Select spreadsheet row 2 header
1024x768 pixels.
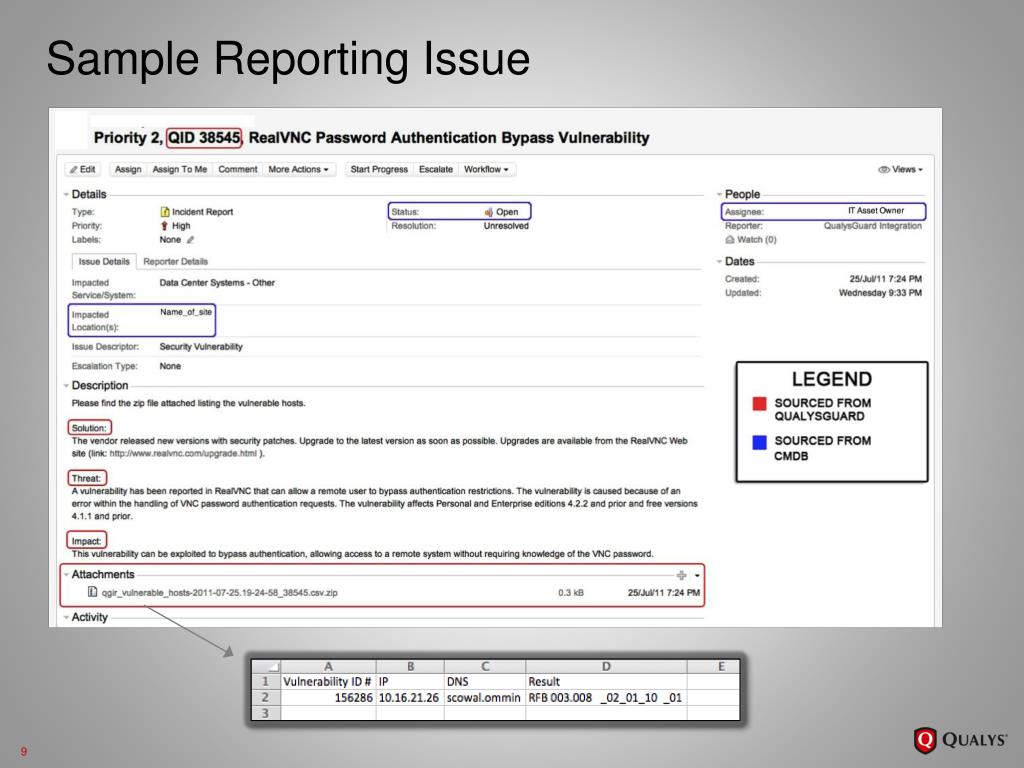[266, 697]
